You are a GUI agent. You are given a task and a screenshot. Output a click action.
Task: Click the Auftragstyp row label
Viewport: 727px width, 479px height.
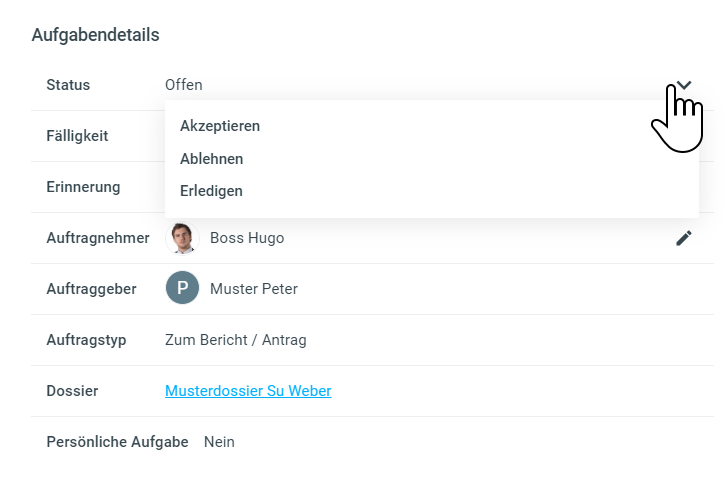coord(86,340)
